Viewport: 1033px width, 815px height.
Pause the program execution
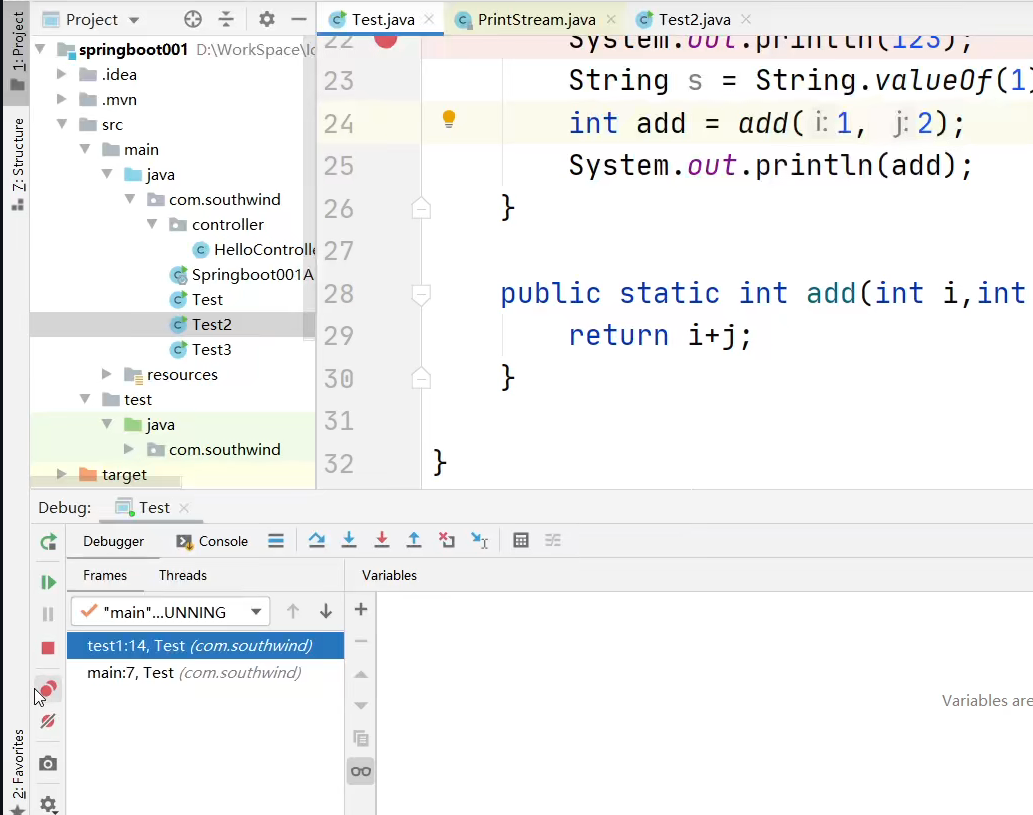(x=48, y=614)
